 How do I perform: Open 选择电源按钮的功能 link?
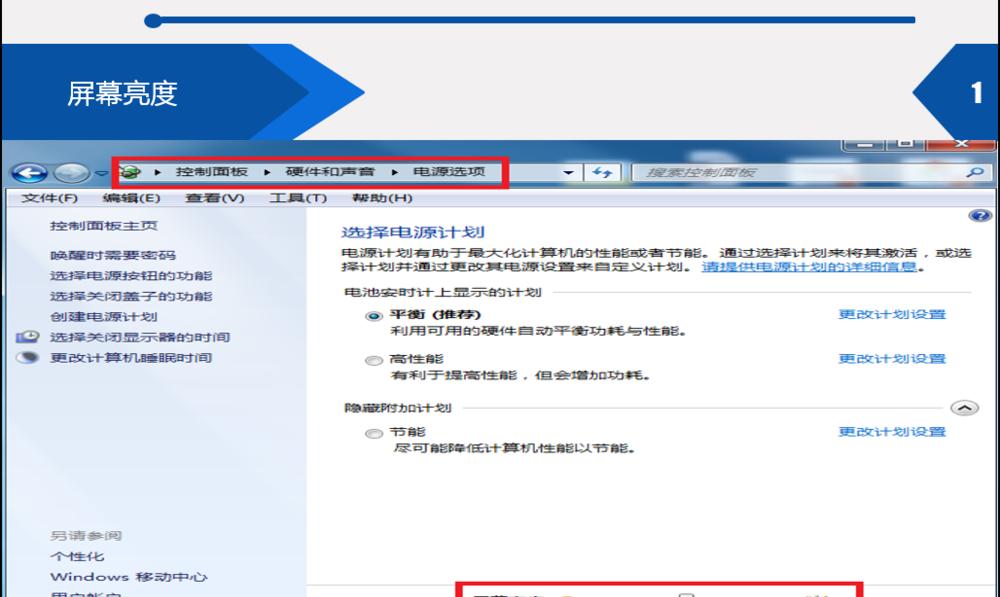pyautogui.click(x=131, y=276)
